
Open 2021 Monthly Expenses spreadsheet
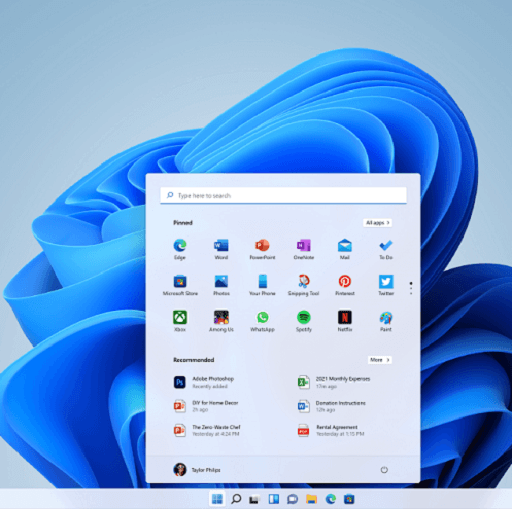click(x=334, y=382)
